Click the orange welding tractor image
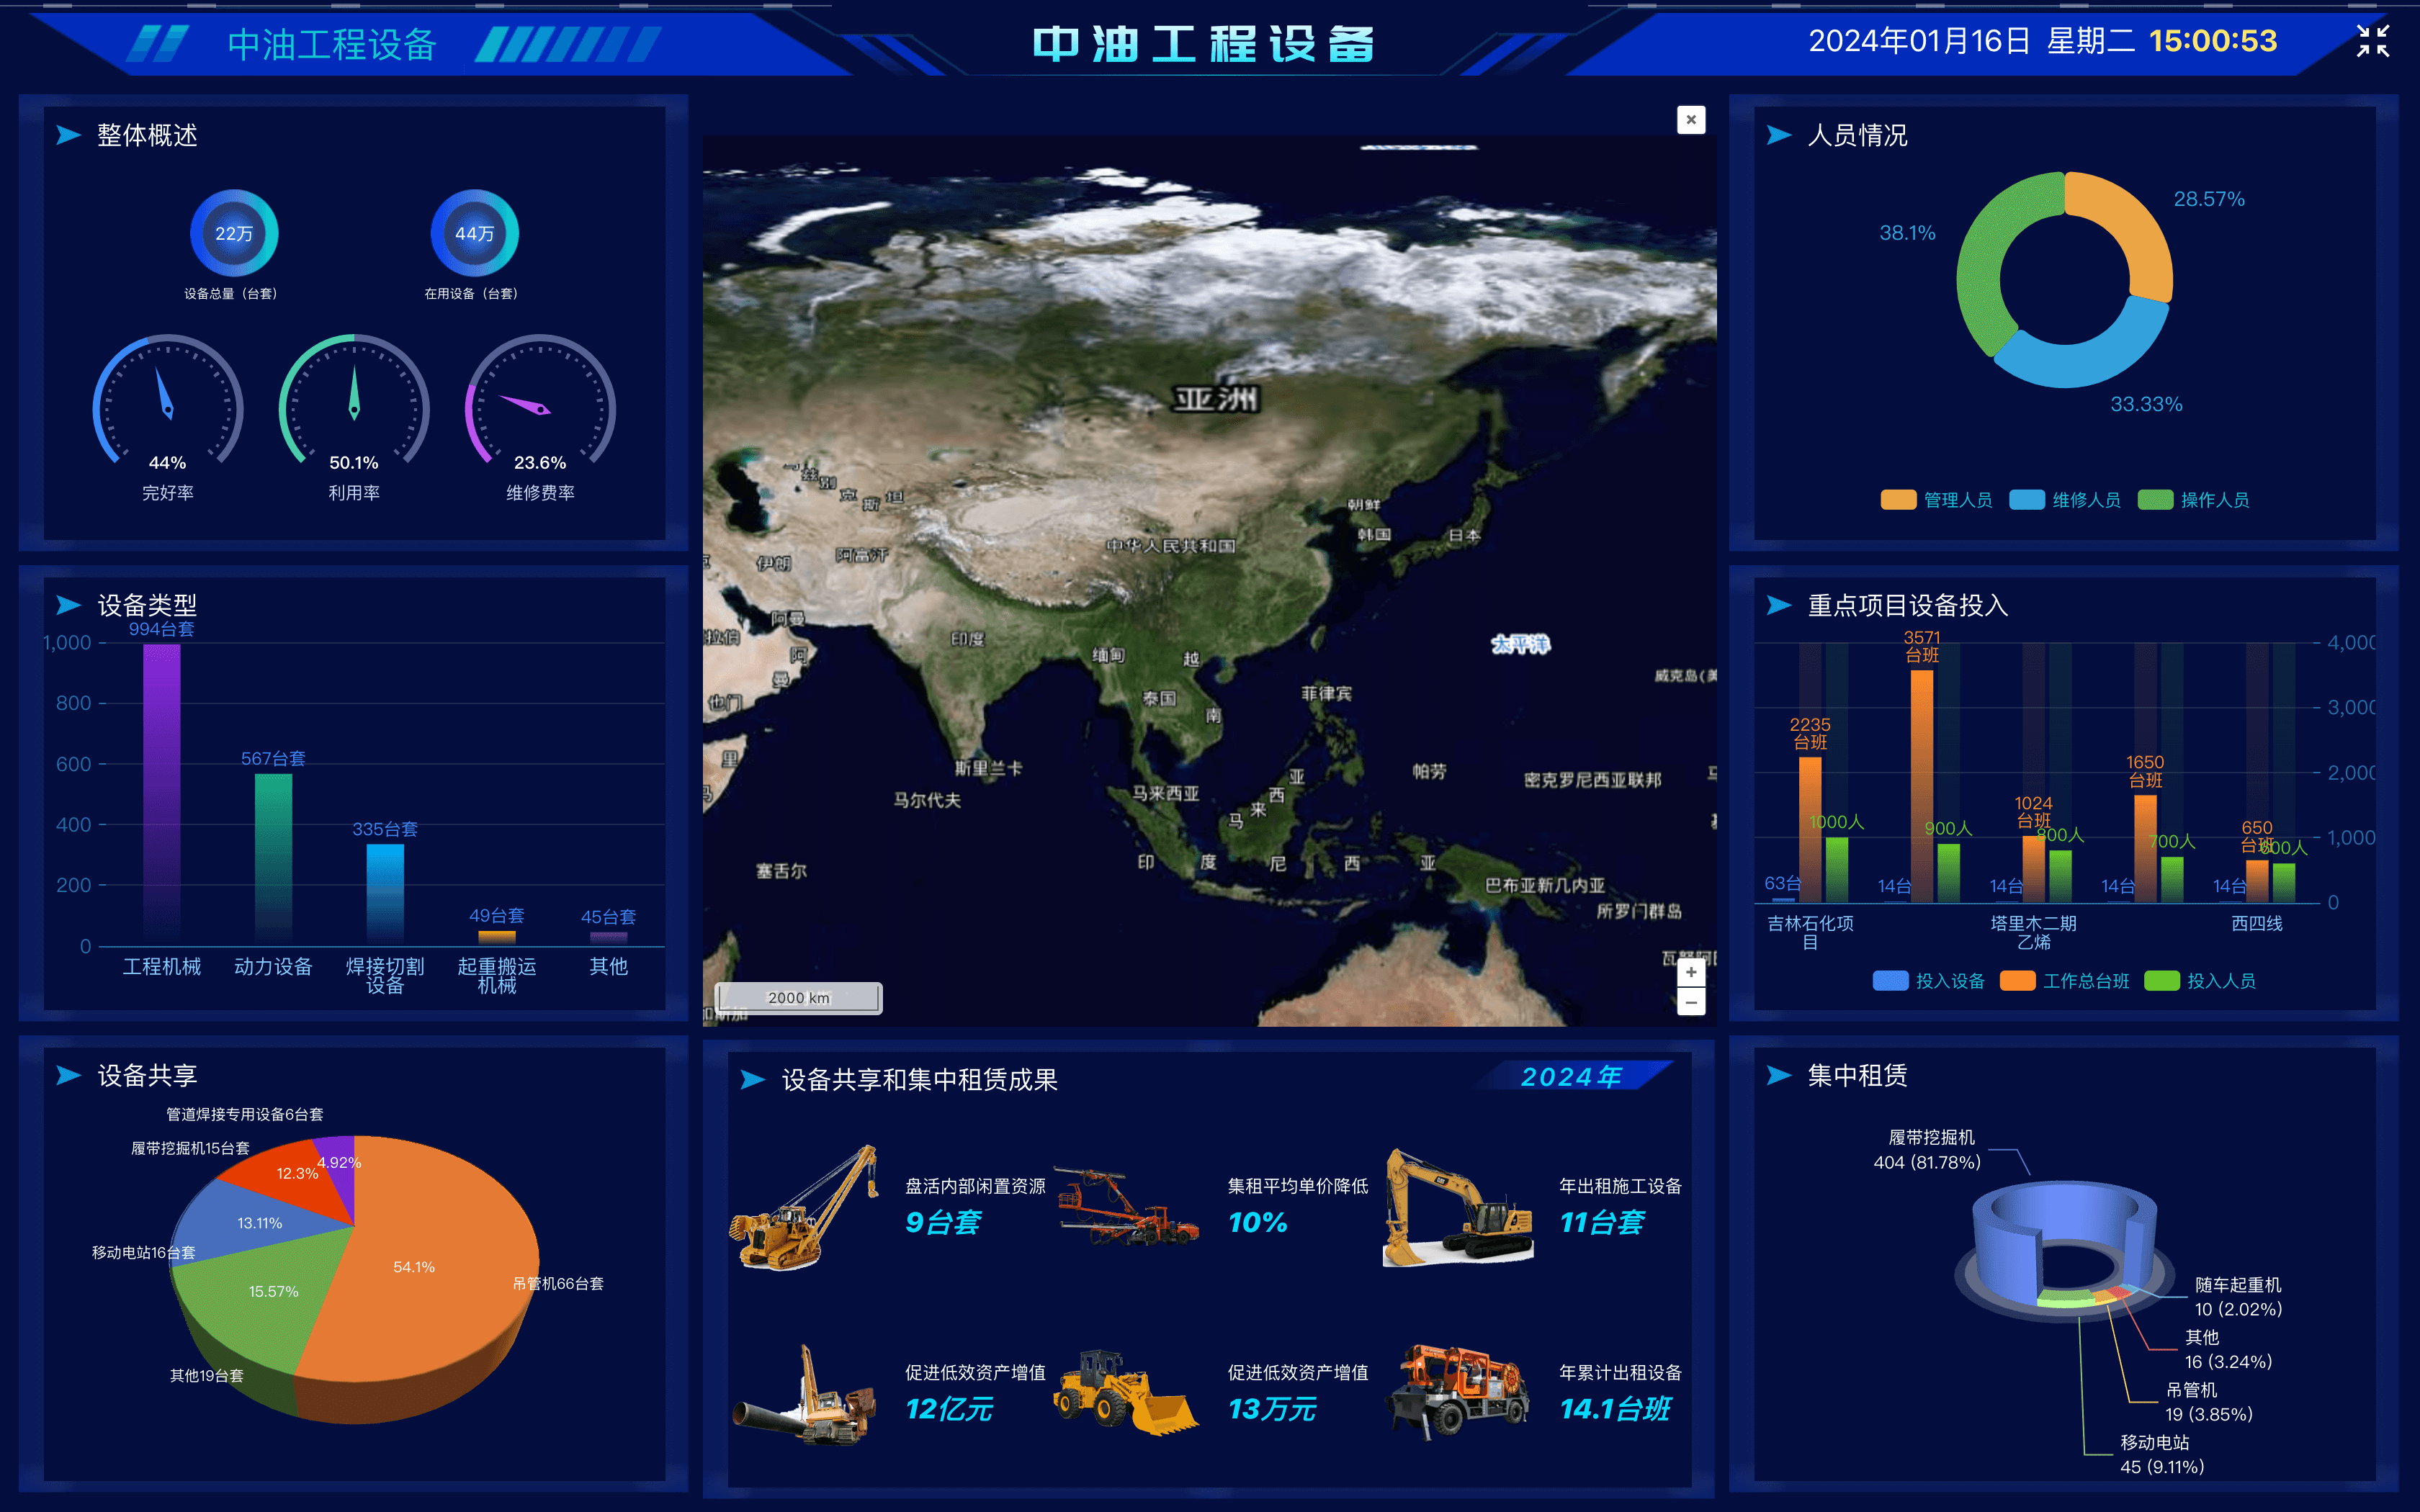The width and height of the screenshot is (2420, 1512). (x=1458, y=1392)
